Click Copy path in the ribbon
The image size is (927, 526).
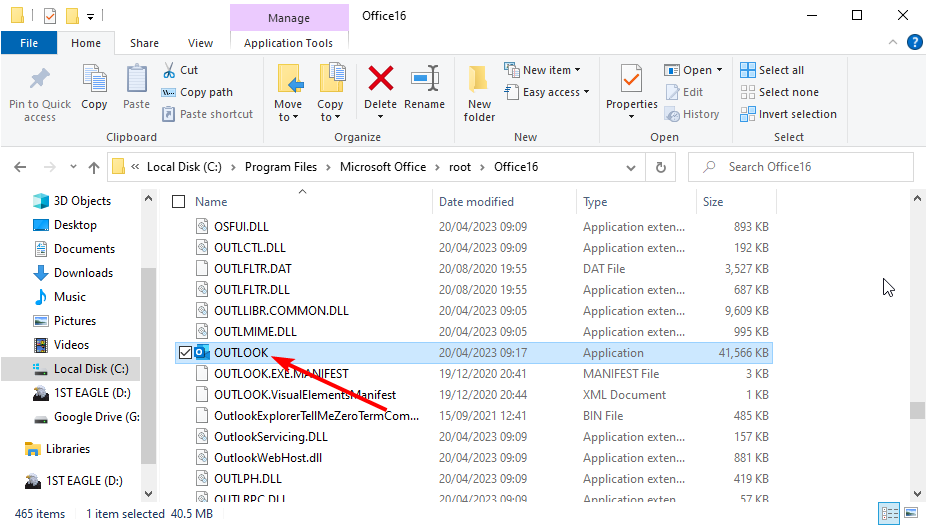[197, 92]
